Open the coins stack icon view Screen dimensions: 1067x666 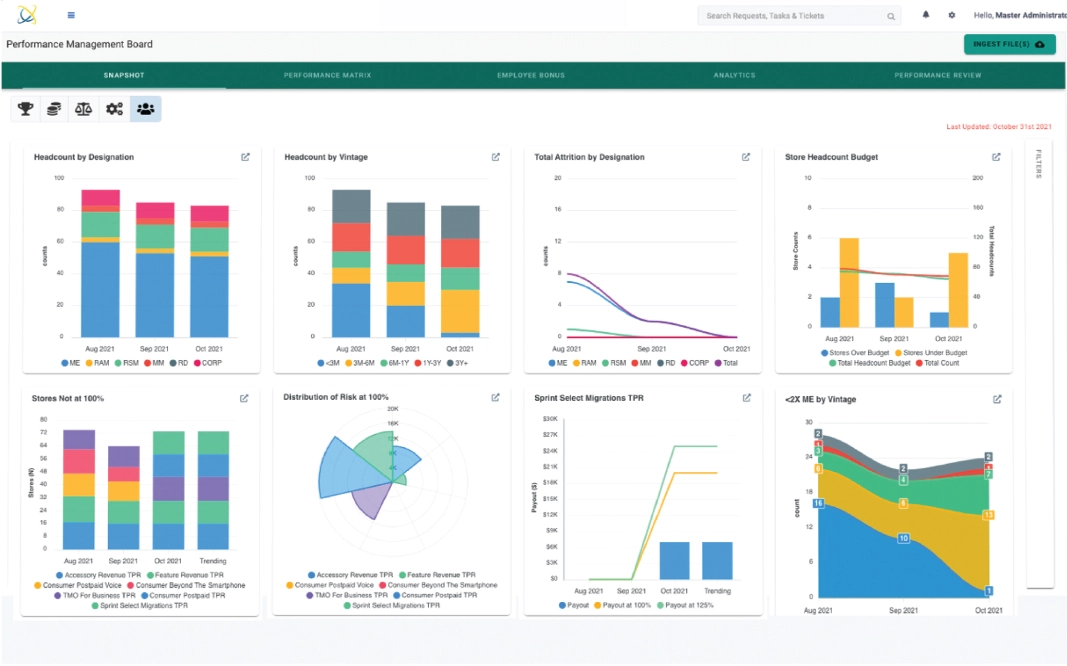click(55, 109)
